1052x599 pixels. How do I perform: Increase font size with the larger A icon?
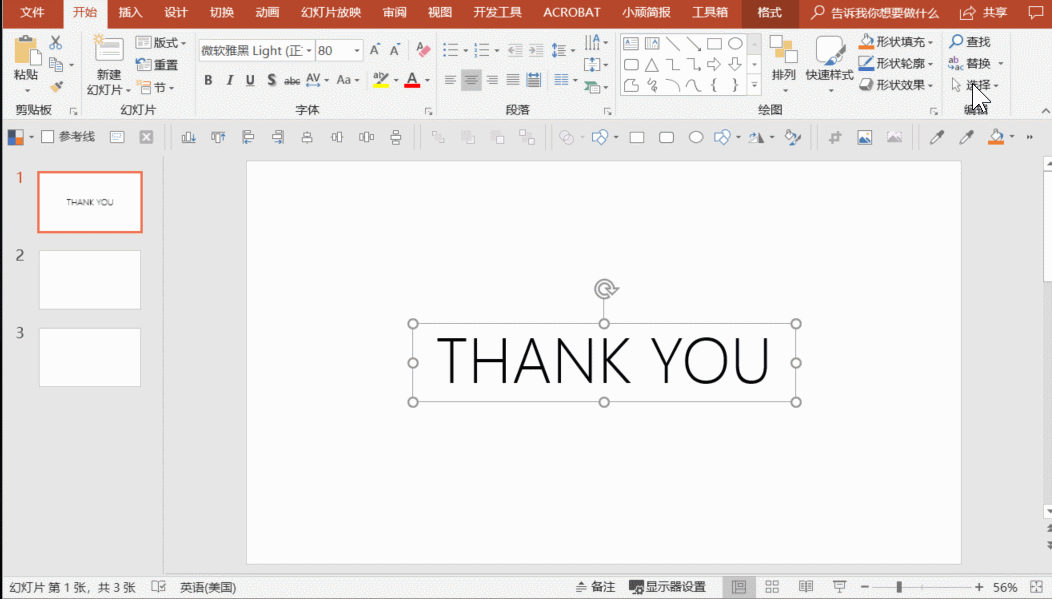pyautogui.click(x=375, y=50)
